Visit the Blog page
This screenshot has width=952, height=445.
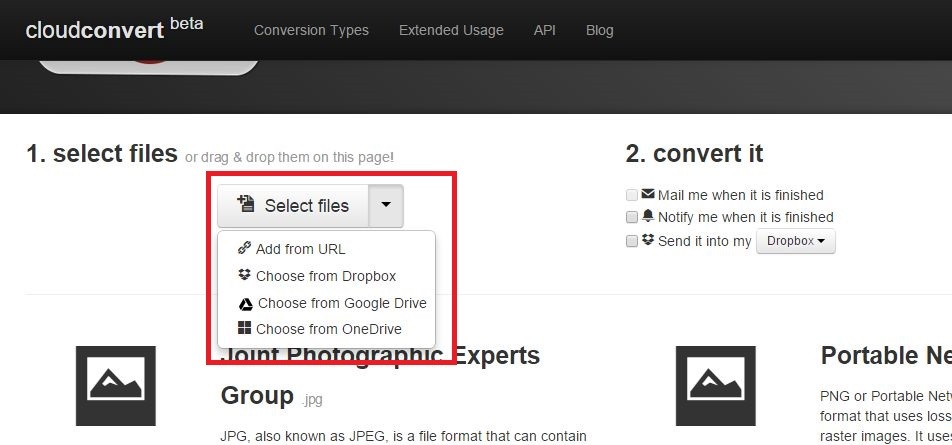click(x=599, y=30)
